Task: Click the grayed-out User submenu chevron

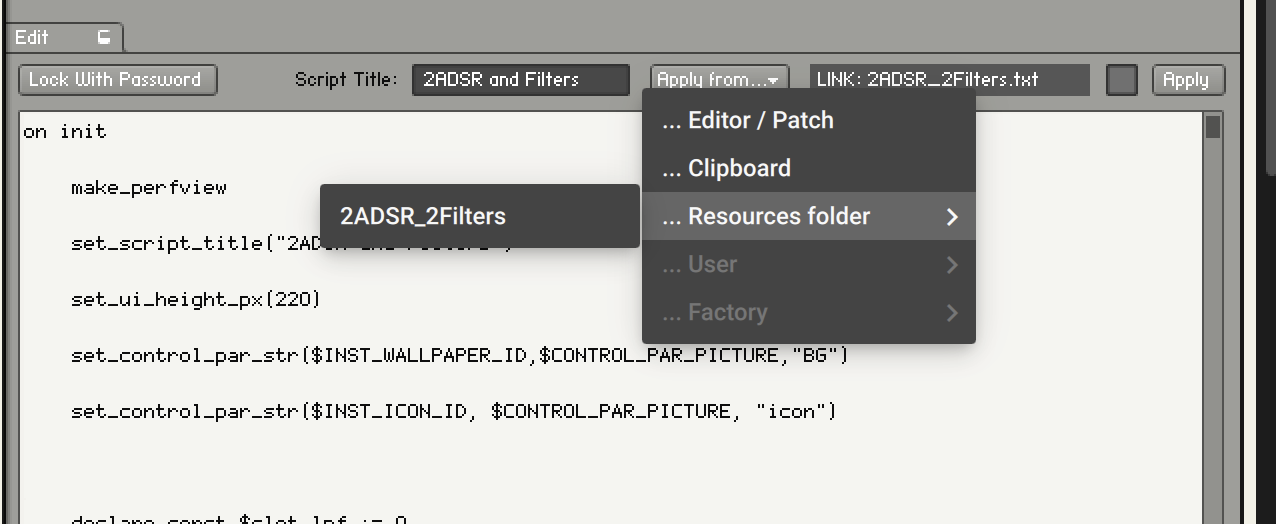Action: [x=952, y=265]
